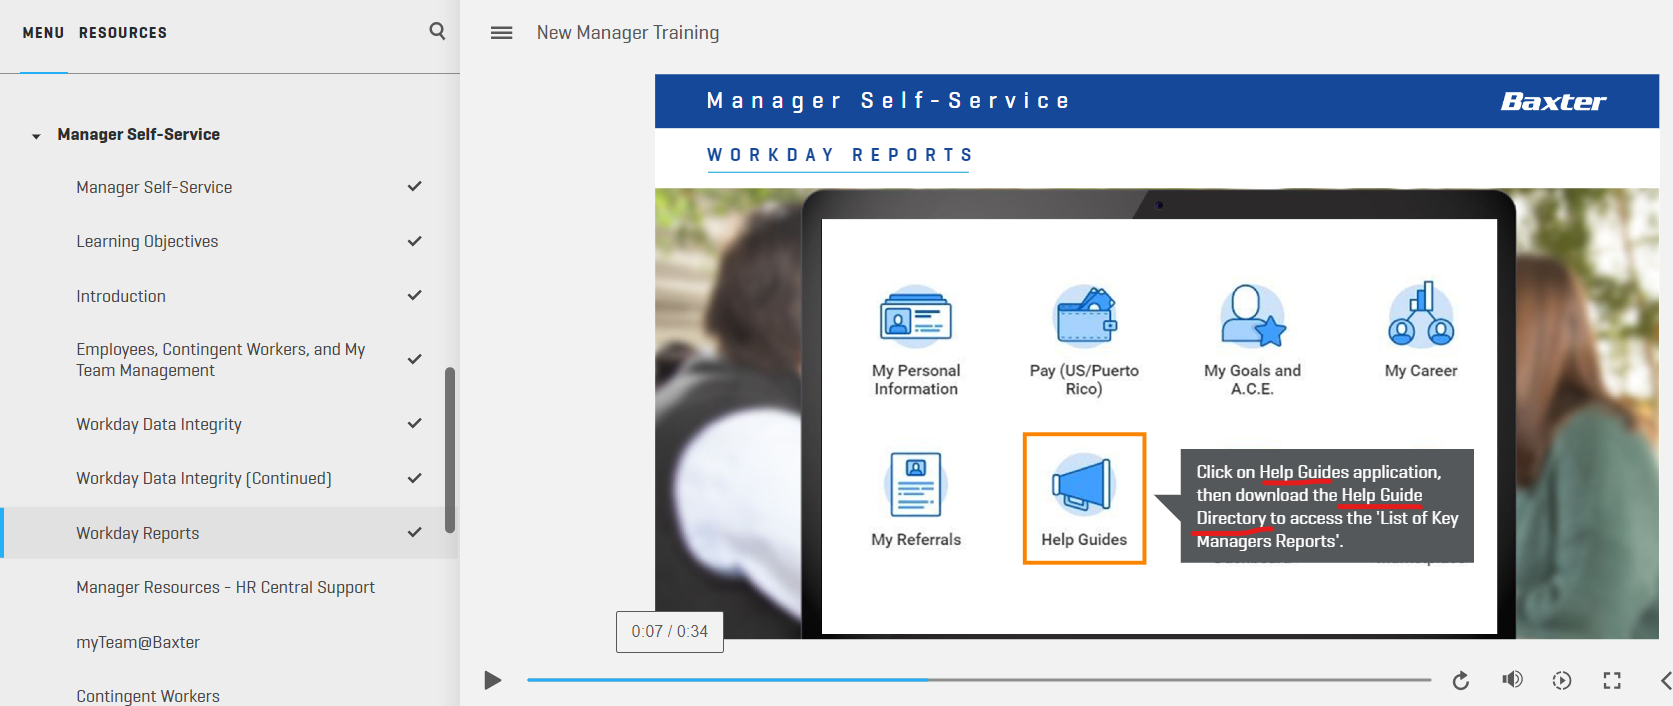Screen dimensions: 1673x706
Task: Click checkmark beside Workday Data Integrity (Continued)
Action: [415, 478]
